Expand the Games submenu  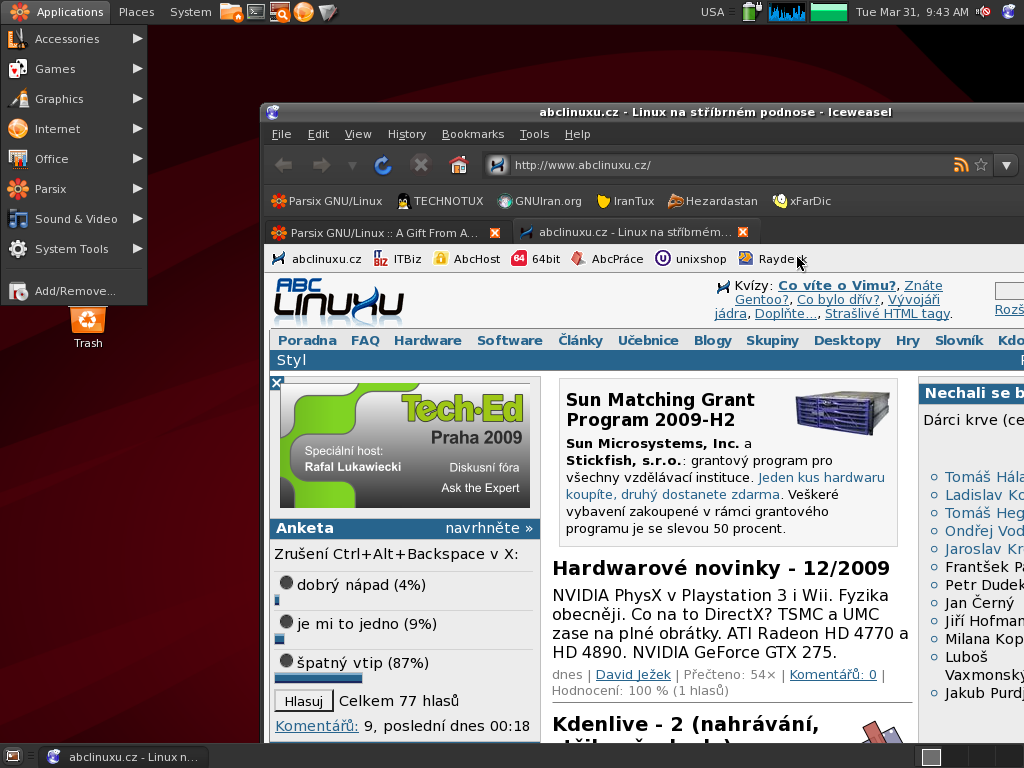pos(74,69)
